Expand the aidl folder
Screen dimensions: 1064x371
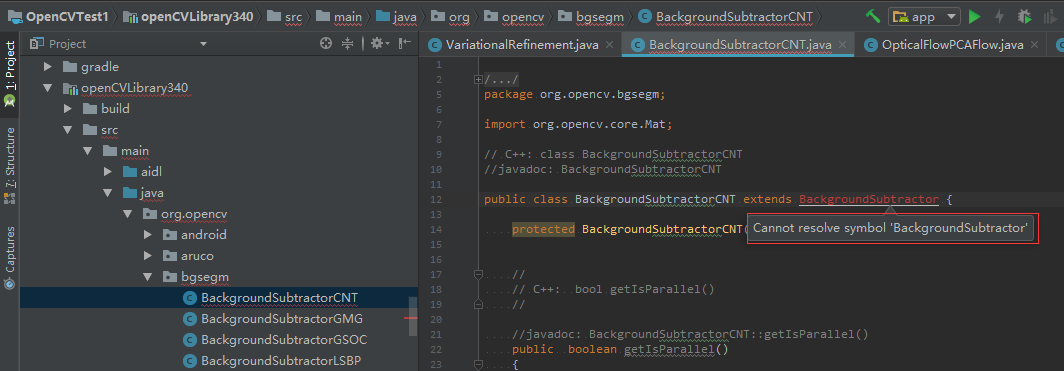(108, 172)
